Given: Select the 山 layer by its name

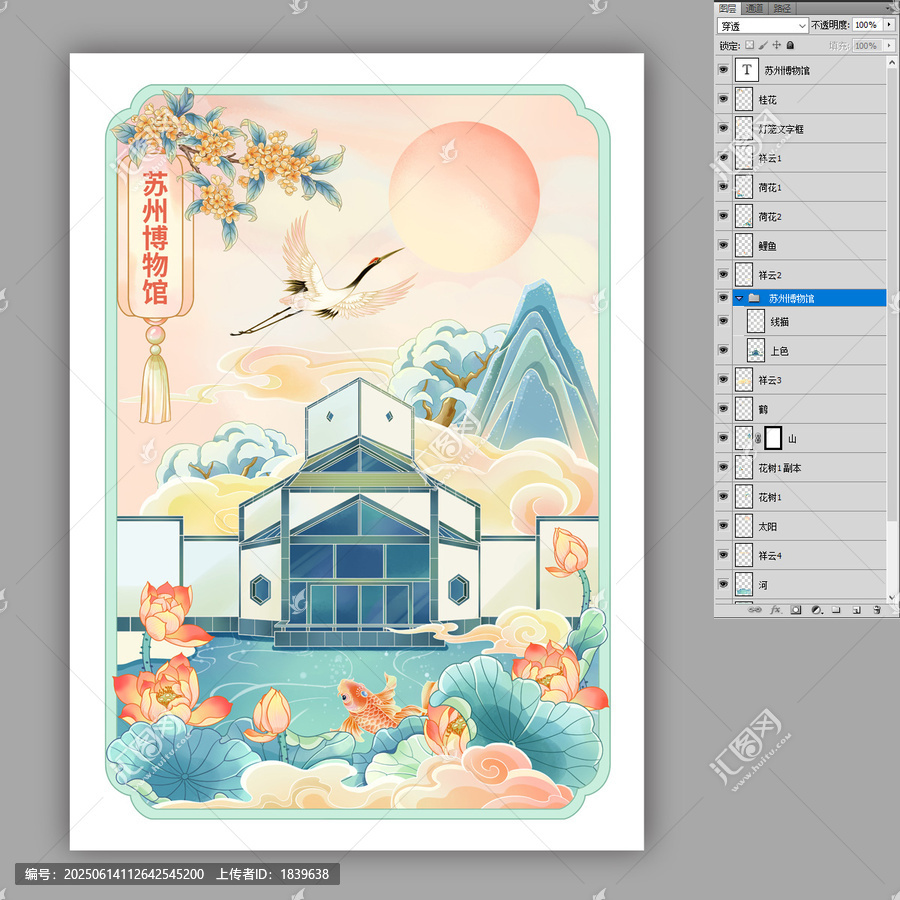Looking at the screenshot, I should tap(792, 439).
